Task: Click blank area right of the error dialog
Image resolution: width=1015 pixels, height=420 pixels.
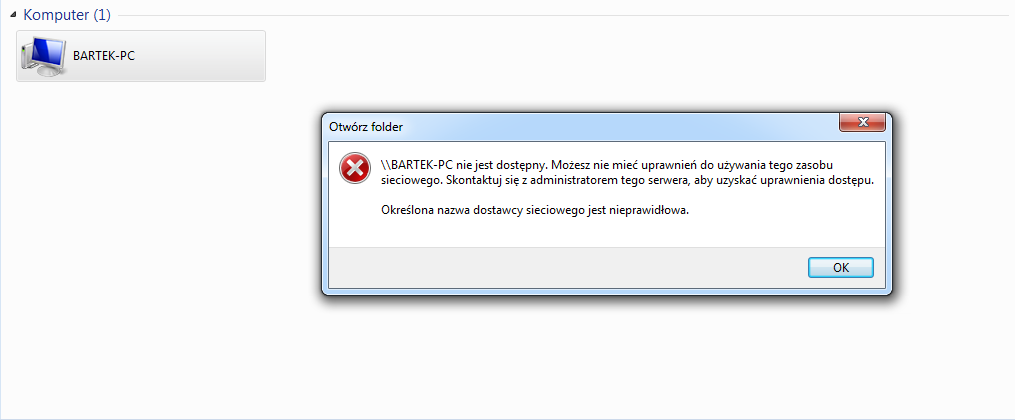Action: tap(952, 207)
